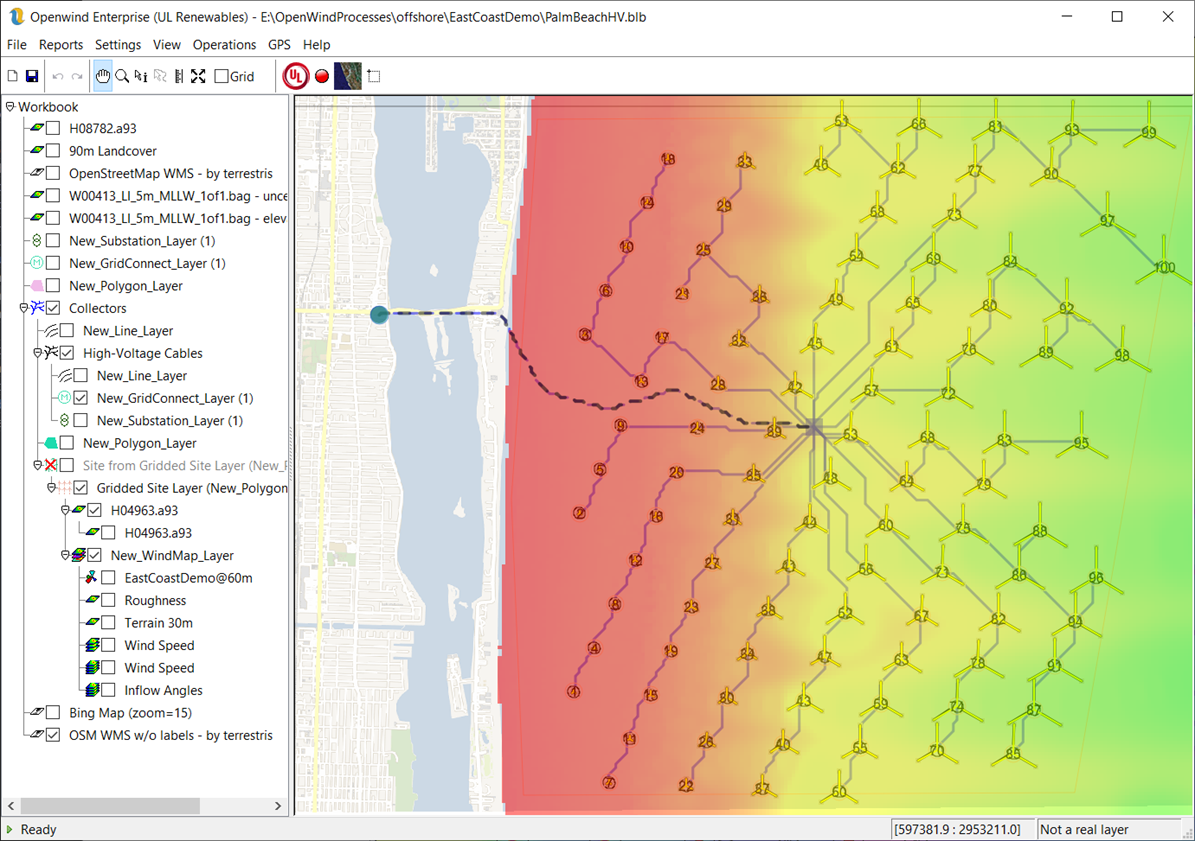Click the pink polygon icon of New_Polygon_Layer
This screenshot has height=841, width=1195.
click(37, 286)
